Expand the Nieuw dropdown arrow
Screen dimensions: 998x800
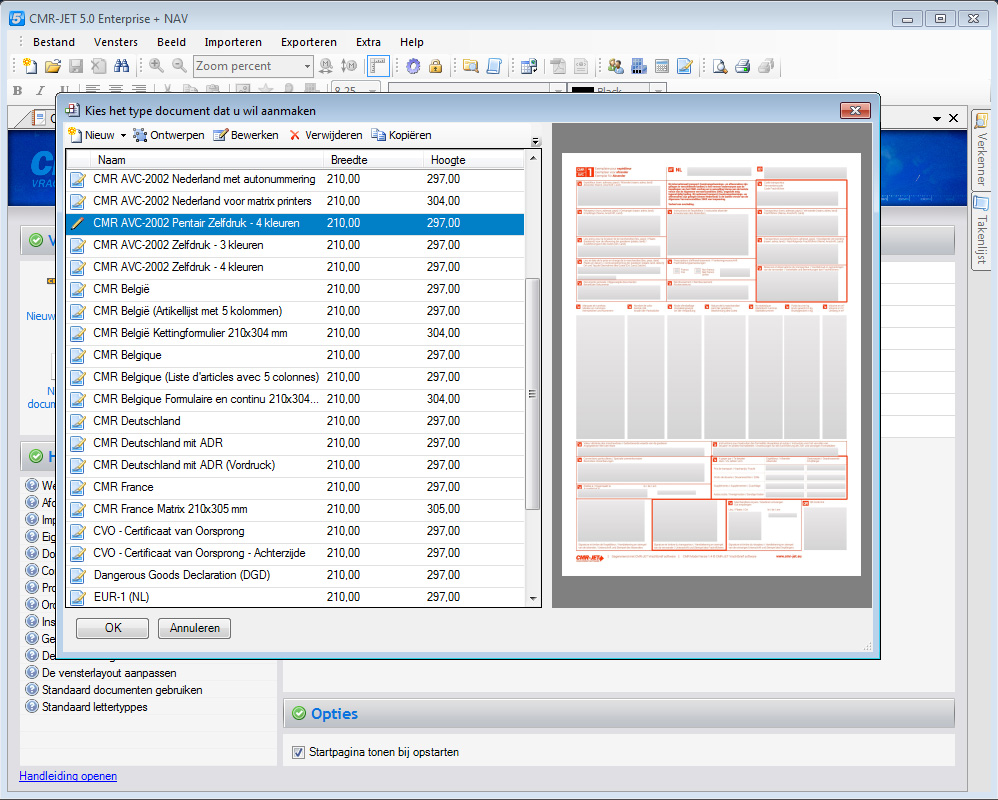(123, 136)
